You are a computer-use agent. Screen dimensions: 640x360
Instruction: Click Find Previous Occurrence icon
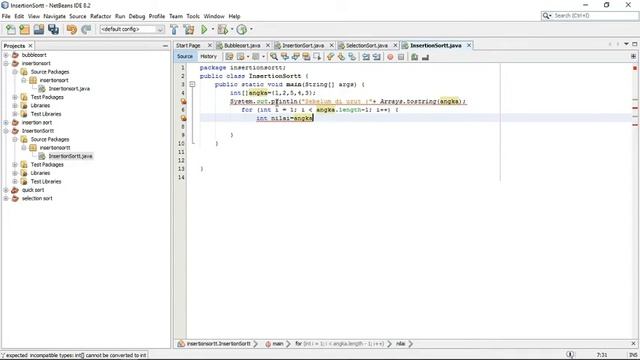(285, 57)
